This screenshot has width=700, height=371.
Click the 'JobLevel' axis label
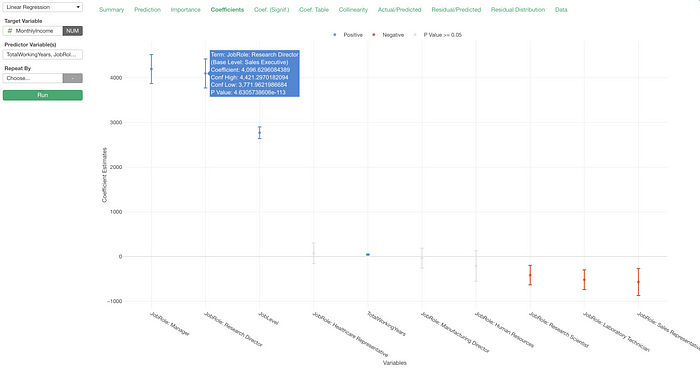tap(268, 318)
